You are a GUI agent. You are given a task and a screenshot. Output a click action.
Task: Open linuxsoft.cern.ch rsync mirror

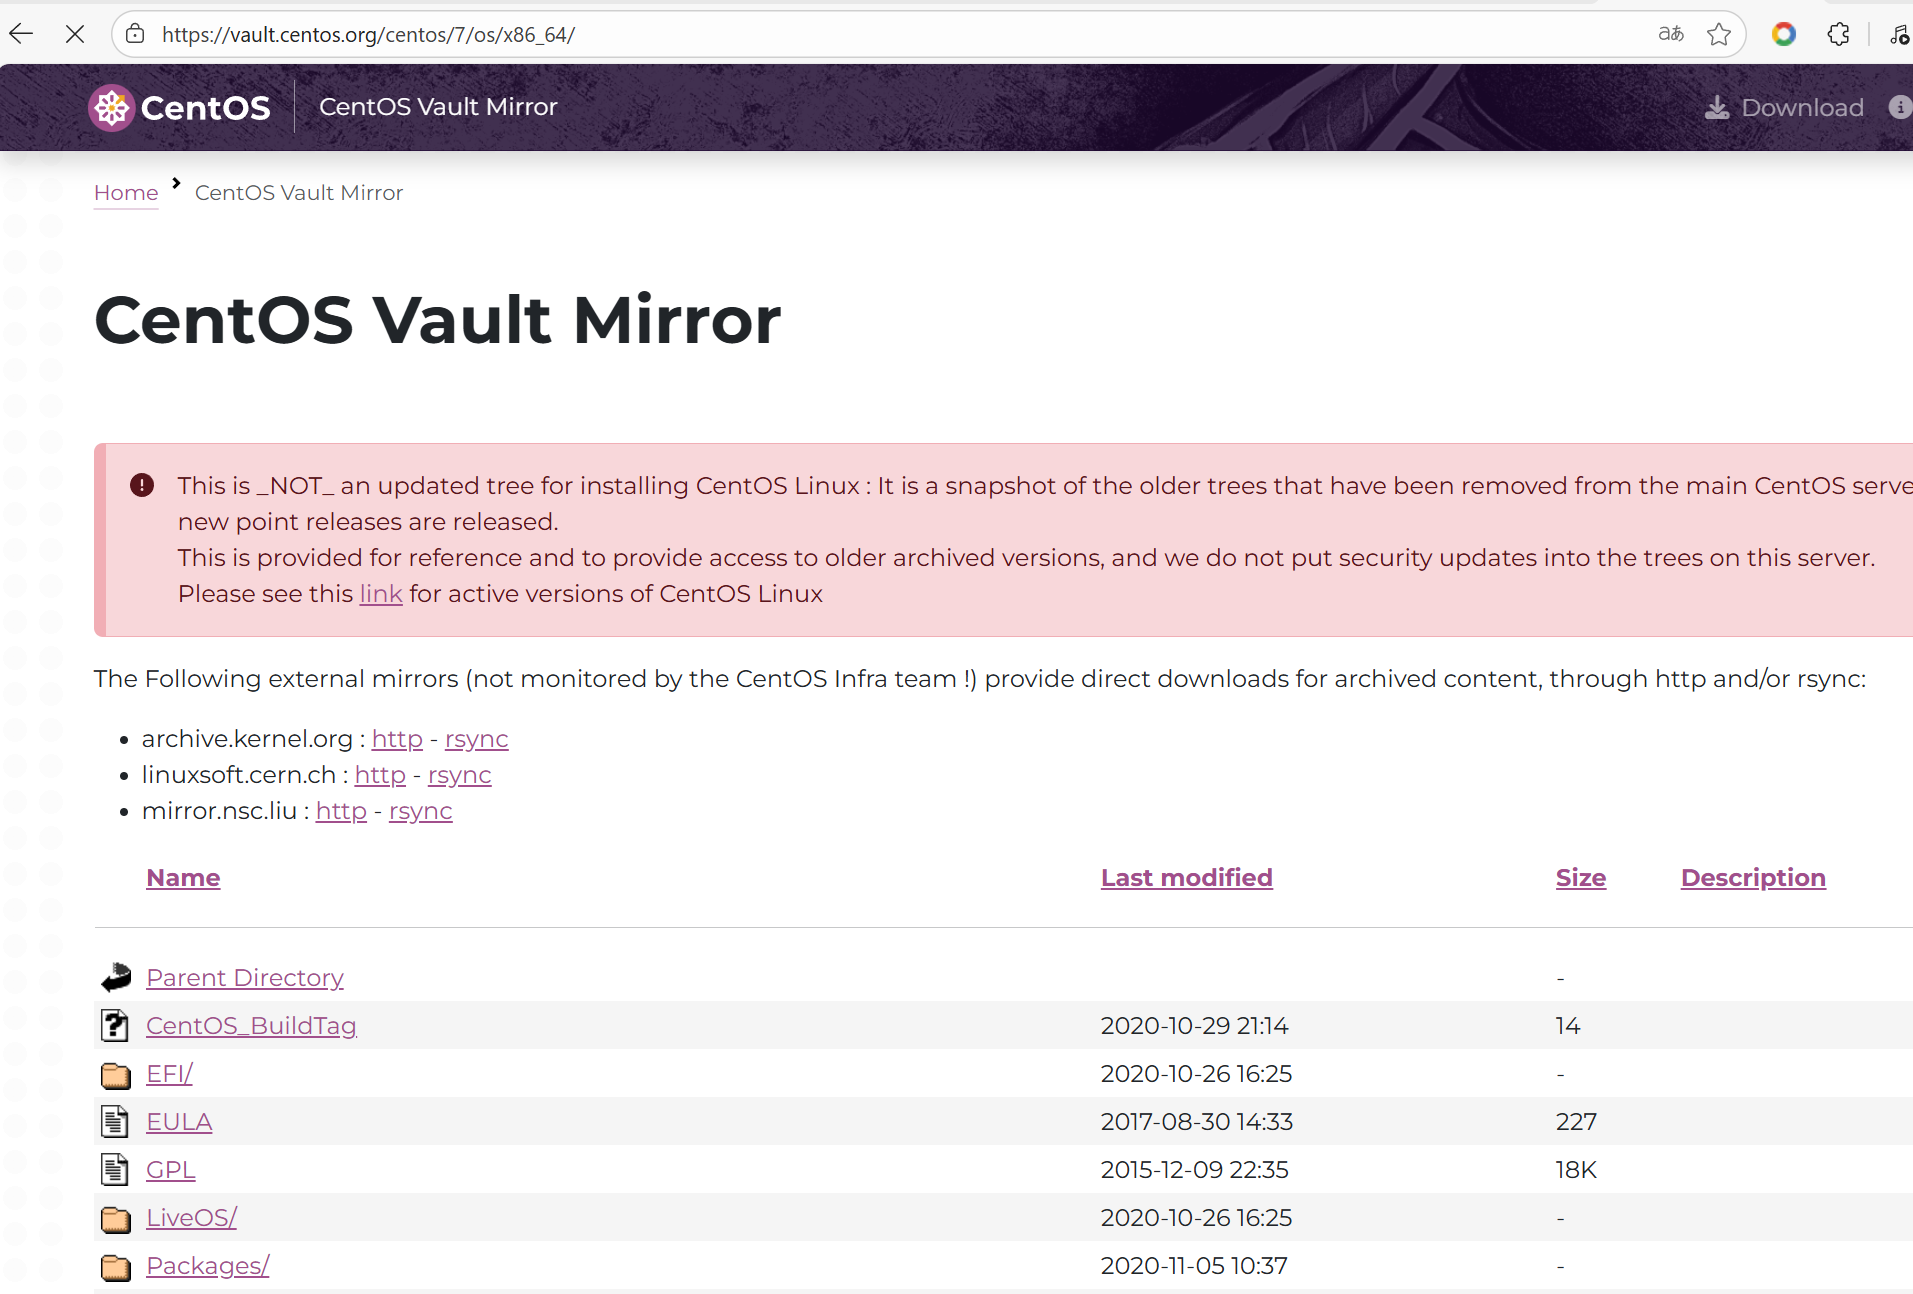coord(460,774)
